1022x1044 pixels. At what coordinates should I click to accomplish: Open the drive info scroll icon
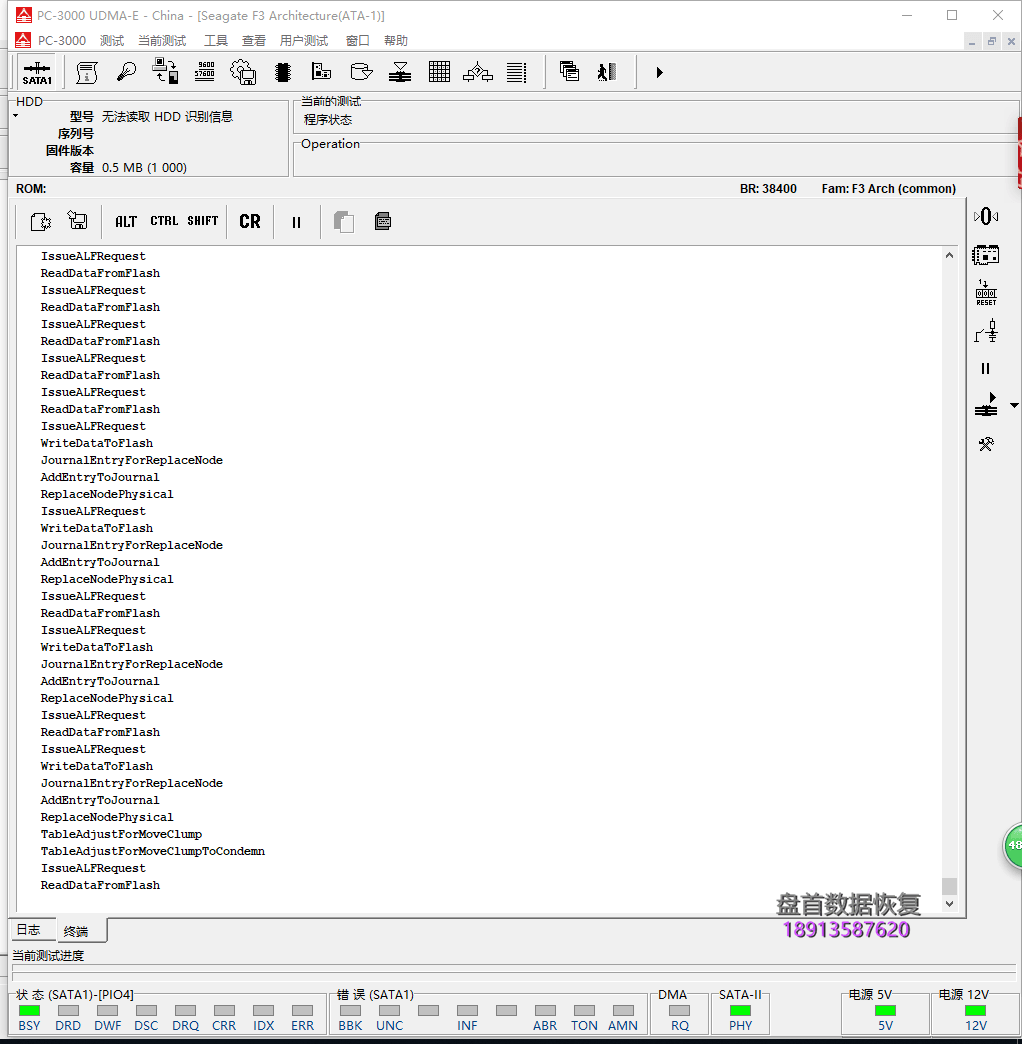coord(87,72)
